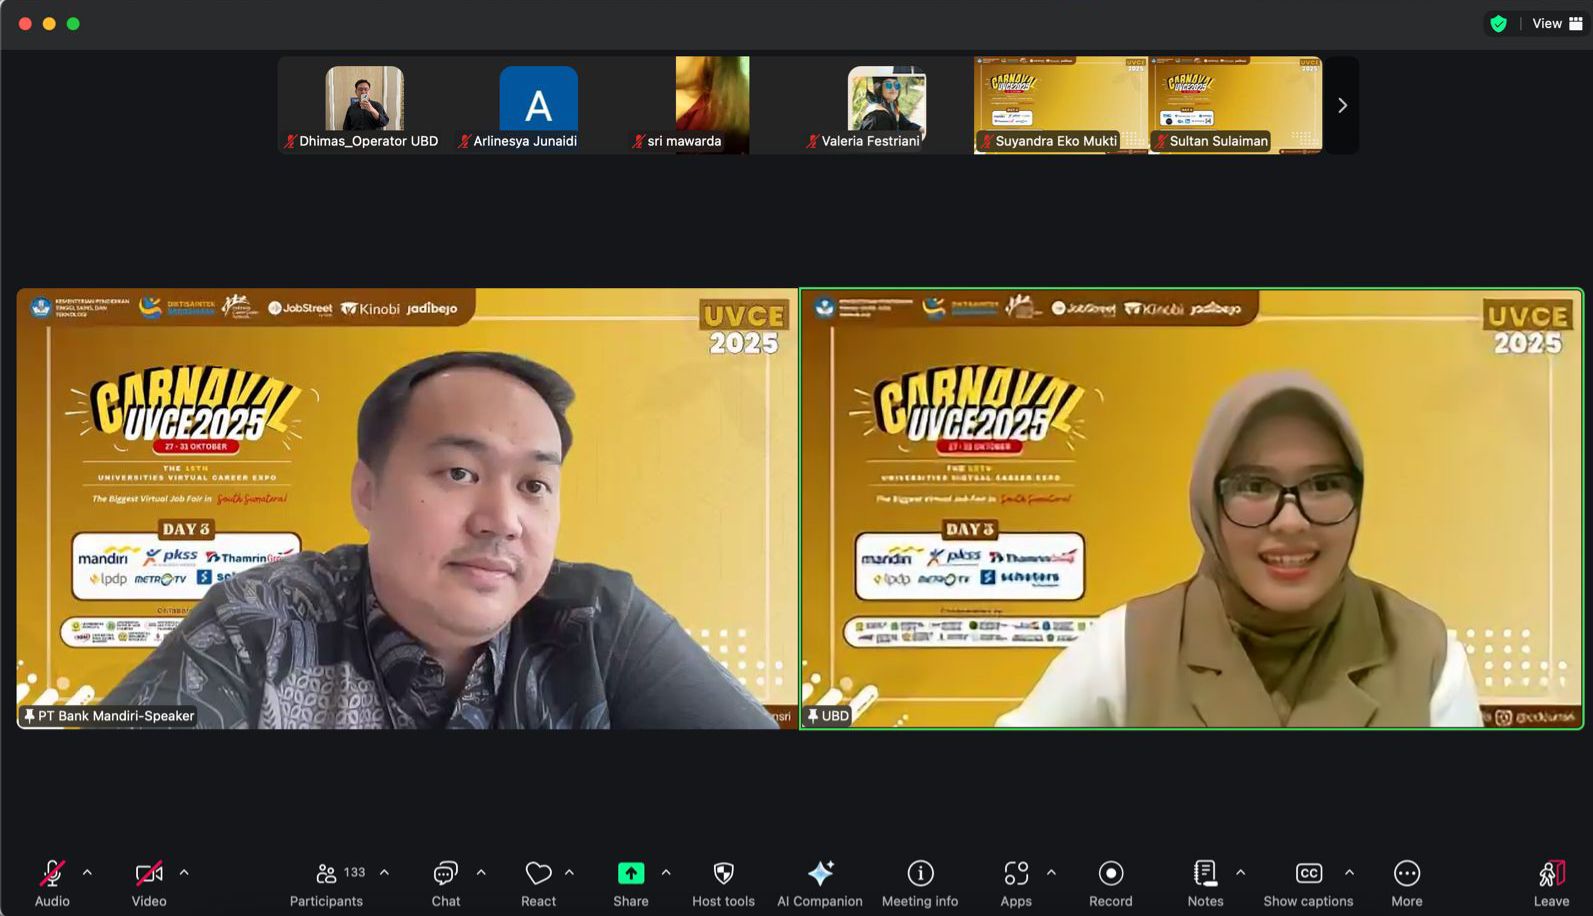Expand video options arrow next to Video
Image resolution: width=1593 pixels, height=916 pixels.
point(184,873)
